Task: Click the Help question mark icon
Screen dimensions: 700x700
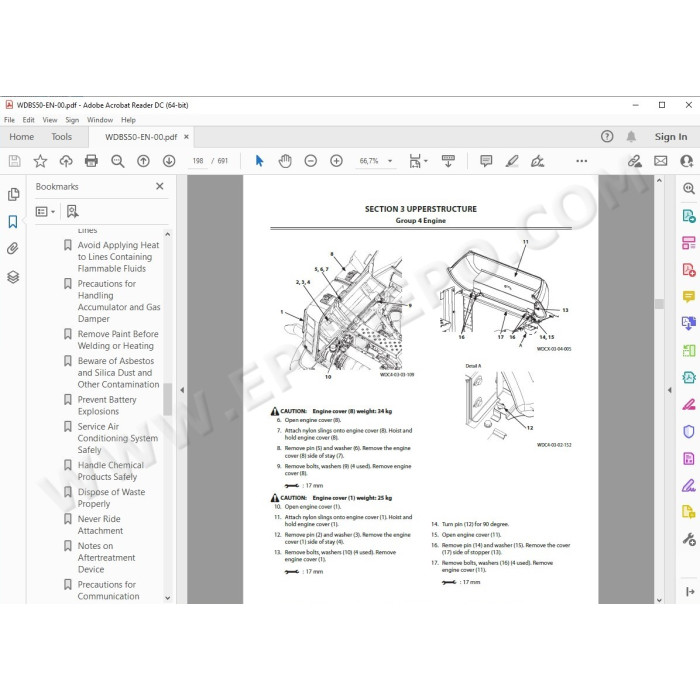Action: pos(607,137)
